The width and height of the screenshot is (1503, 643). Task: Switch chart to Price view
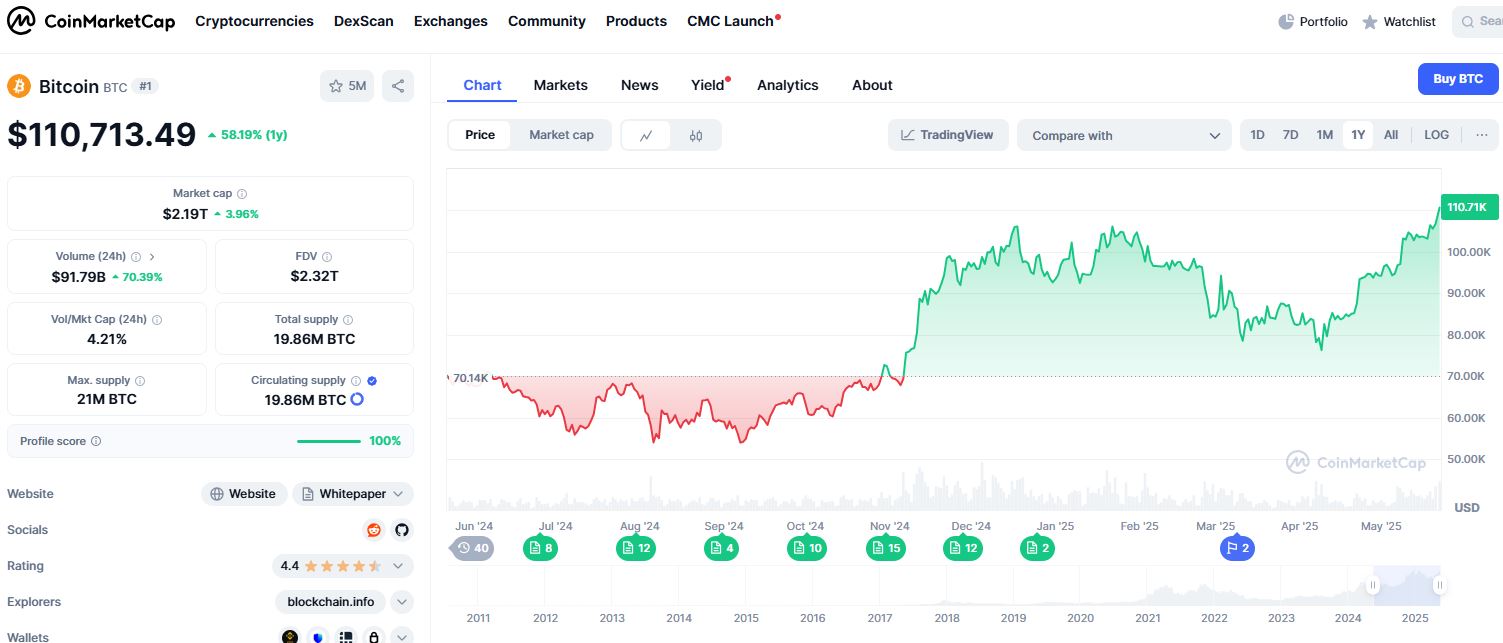pos(480,135)
